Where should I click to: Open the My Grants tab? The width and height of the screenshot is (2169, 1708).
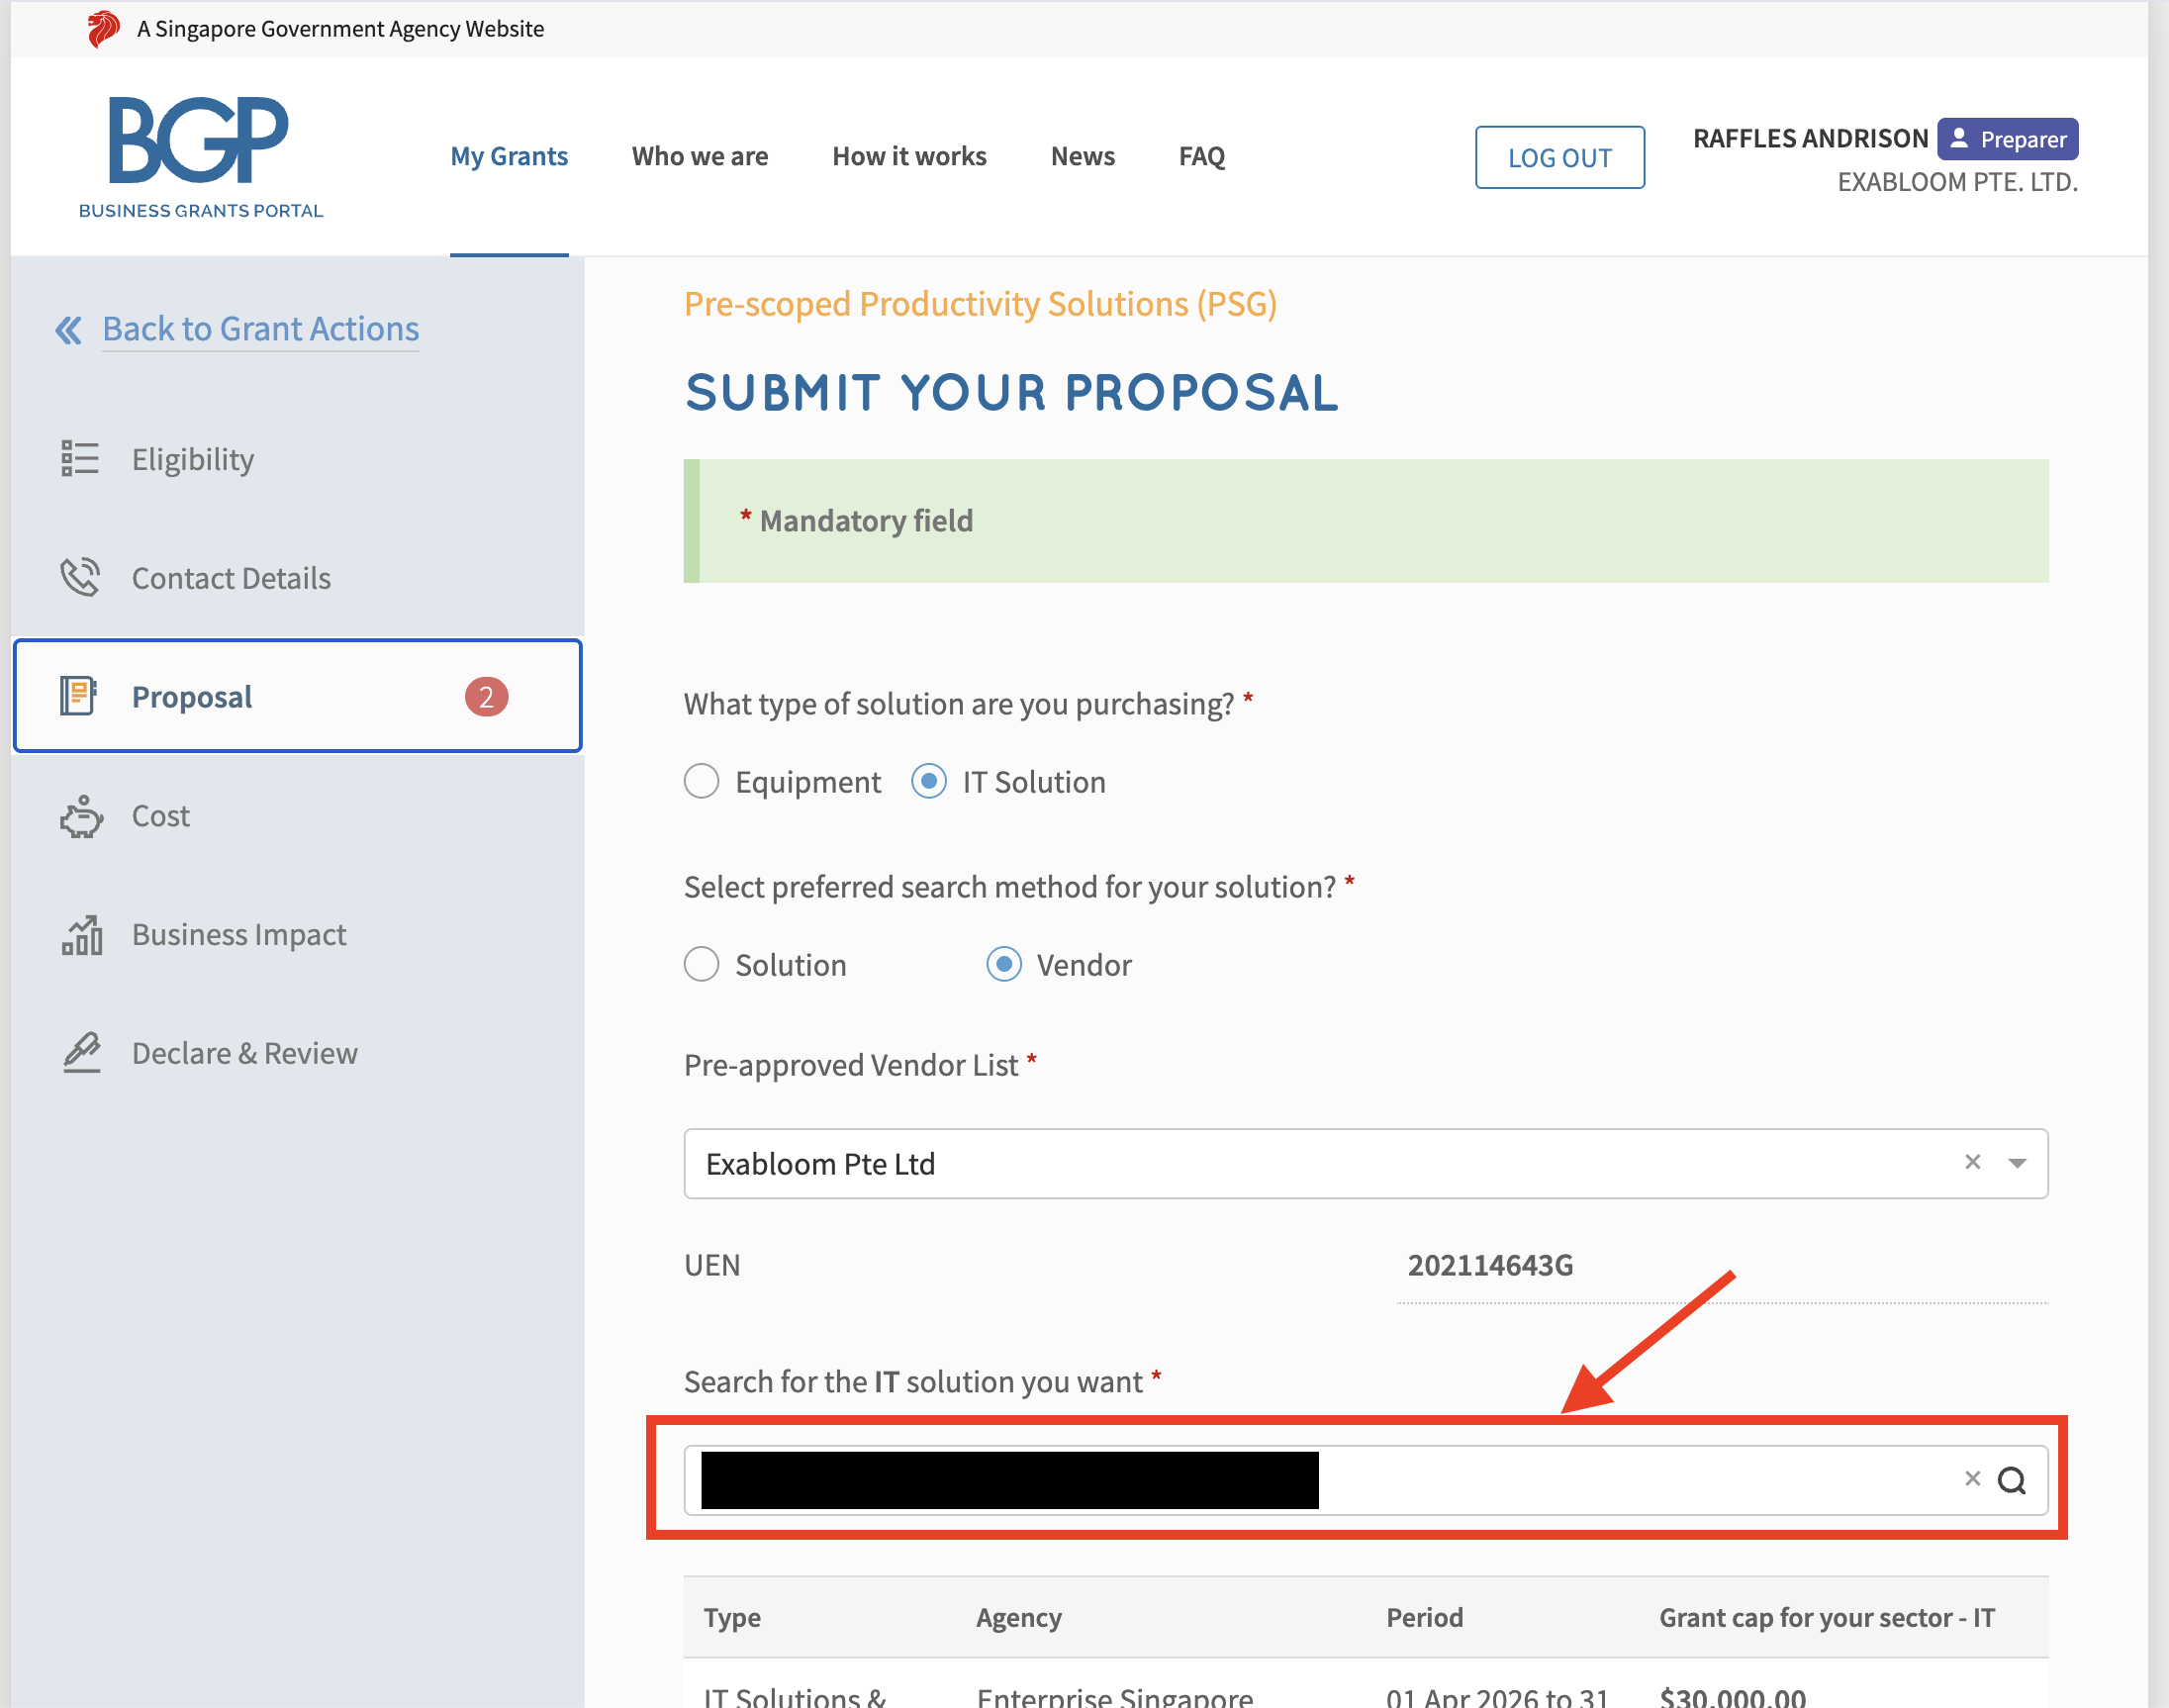tap(509, 156)
